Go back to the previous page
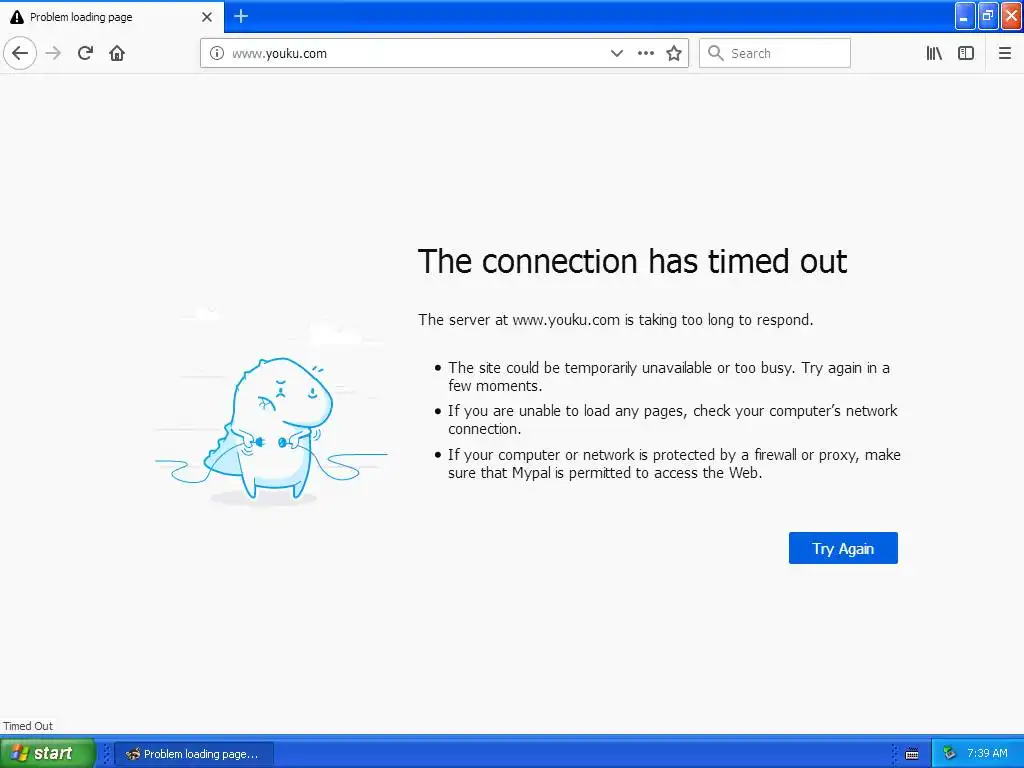 pyautogui.click(x=20, y=53)
